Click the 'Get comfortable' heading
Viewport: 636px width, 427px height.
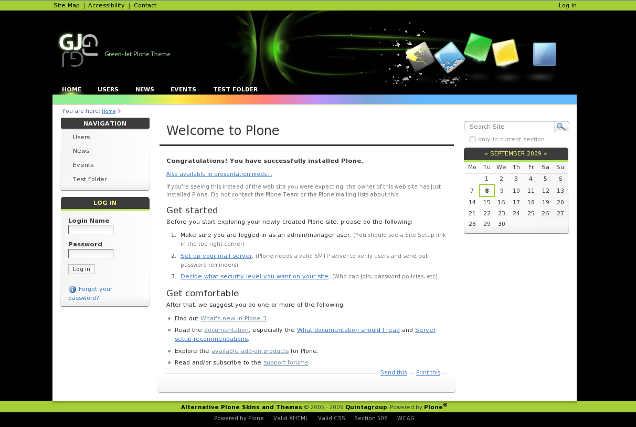pyautogui.click(x=202, y=293)
